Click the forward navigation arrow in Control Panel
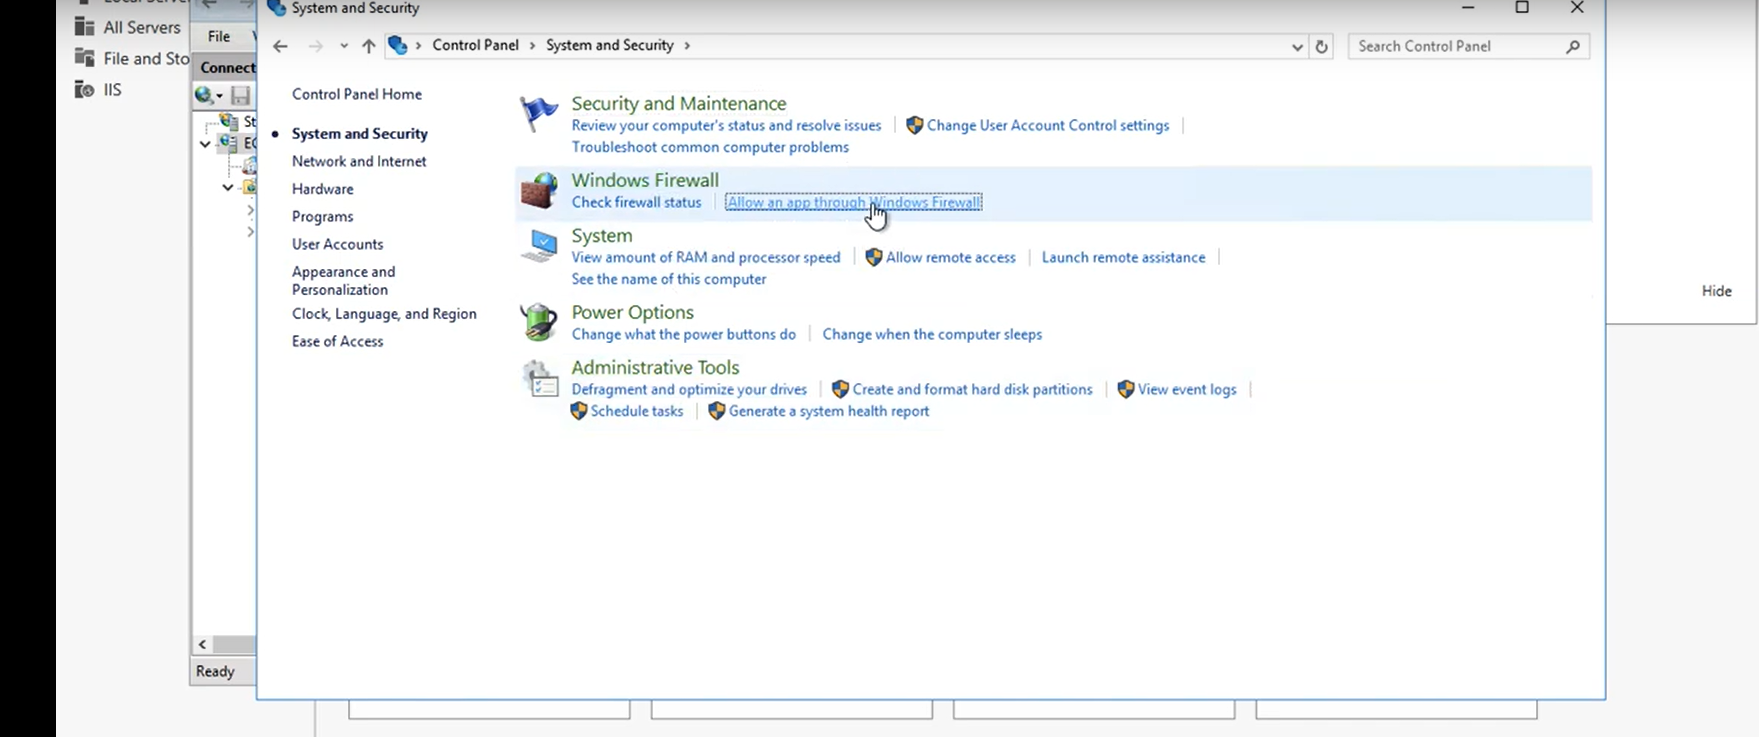1759x737 pixels. click(x=315, y=46)
